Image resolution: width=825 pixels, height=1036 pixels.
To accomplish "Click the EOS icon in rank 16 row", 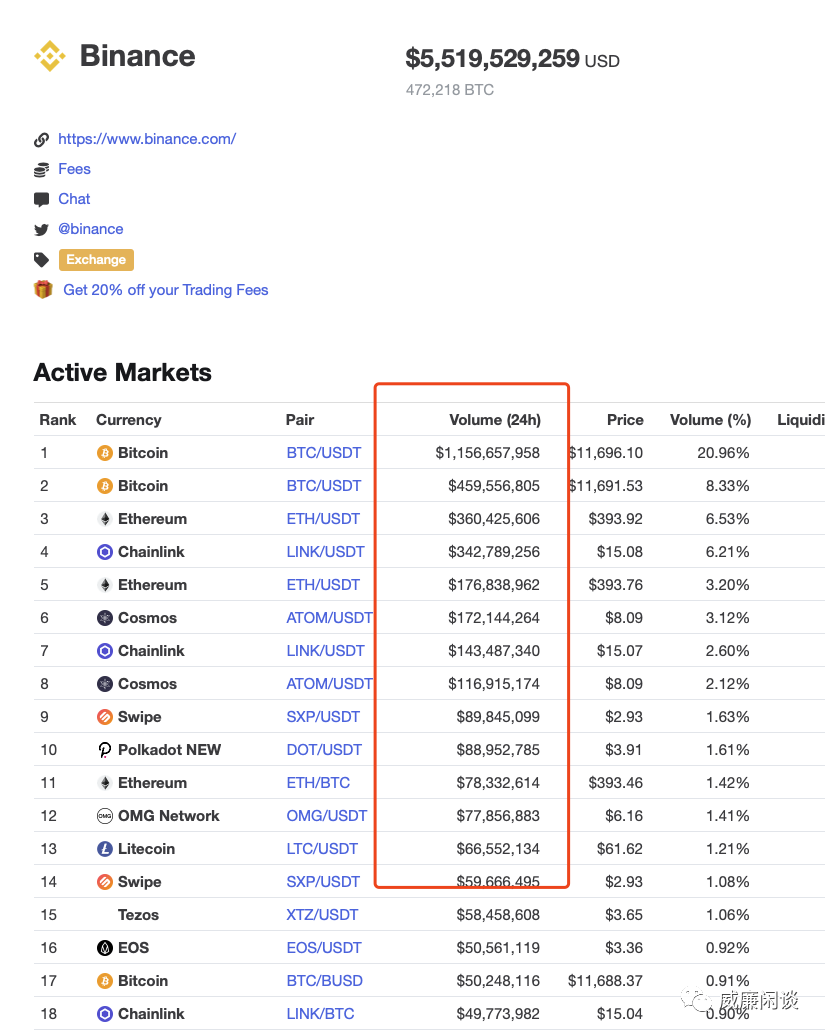I will pyautogui.click(x=104, y=948).
